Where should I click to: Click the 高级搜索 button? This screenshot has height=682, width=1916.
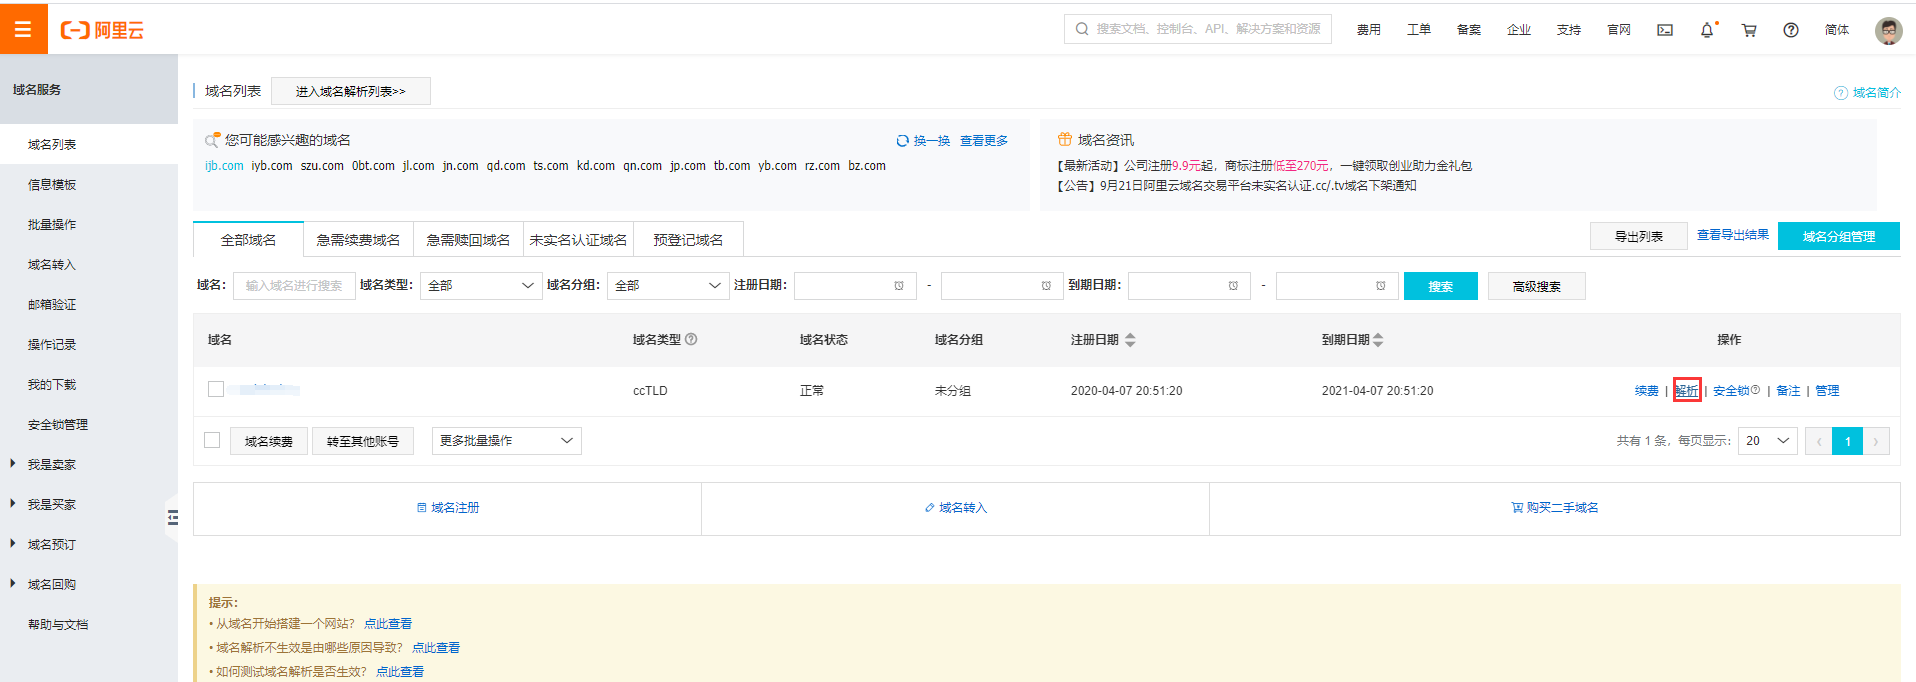1537,286
